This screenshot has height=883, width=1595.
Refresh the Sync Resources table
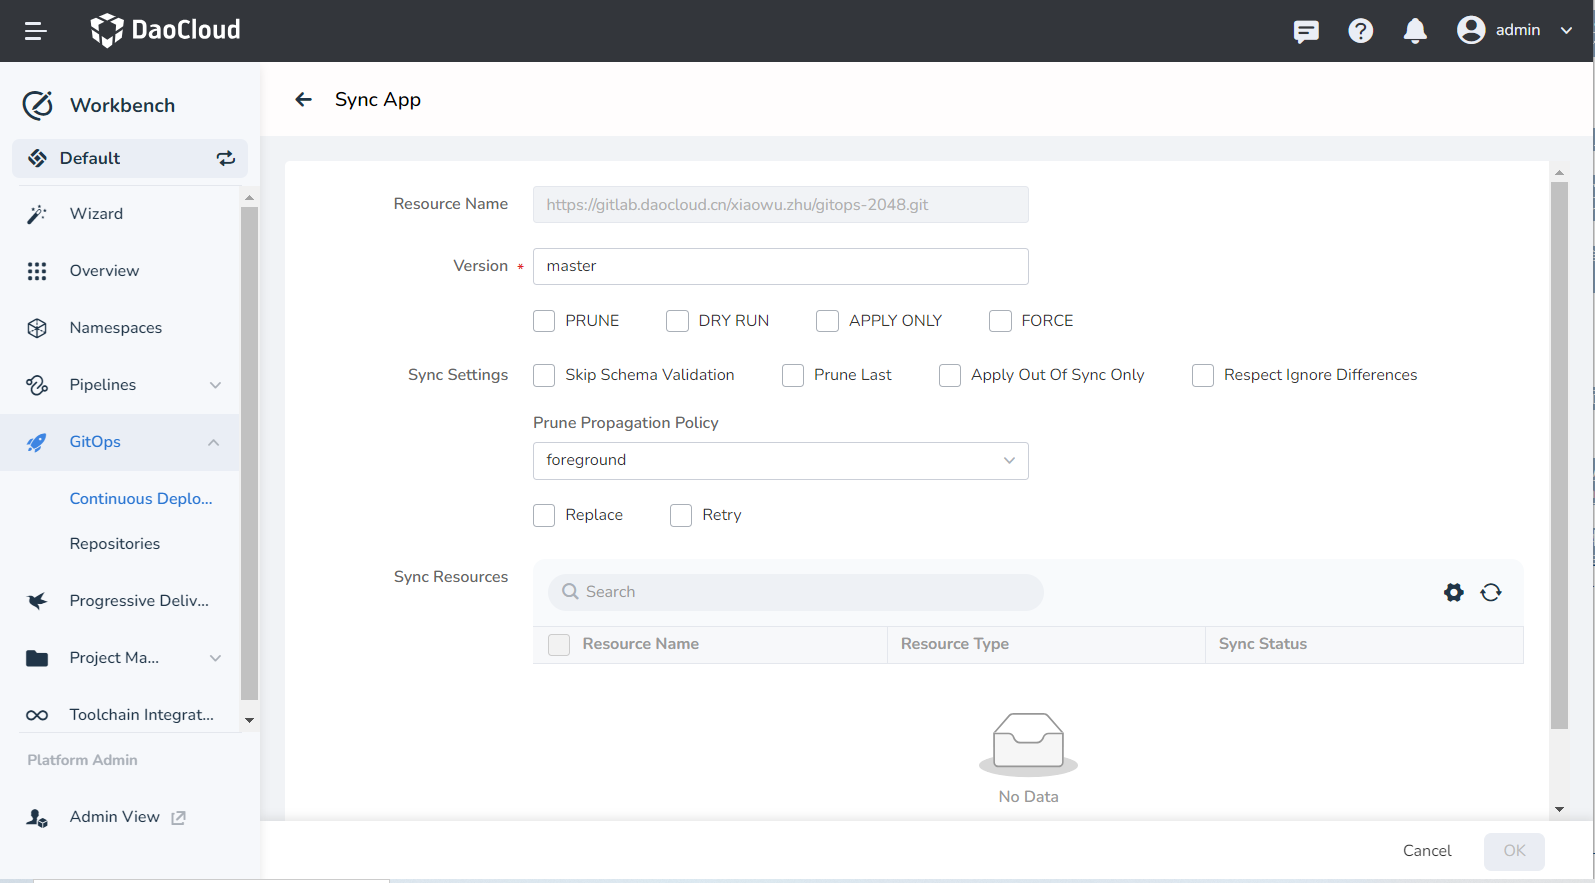tap(1490, 592)
